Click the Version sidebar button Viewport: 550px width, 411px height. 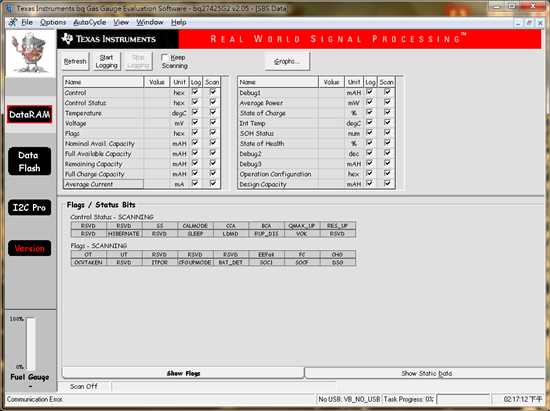pyautogui.click(x=29, y=248)
